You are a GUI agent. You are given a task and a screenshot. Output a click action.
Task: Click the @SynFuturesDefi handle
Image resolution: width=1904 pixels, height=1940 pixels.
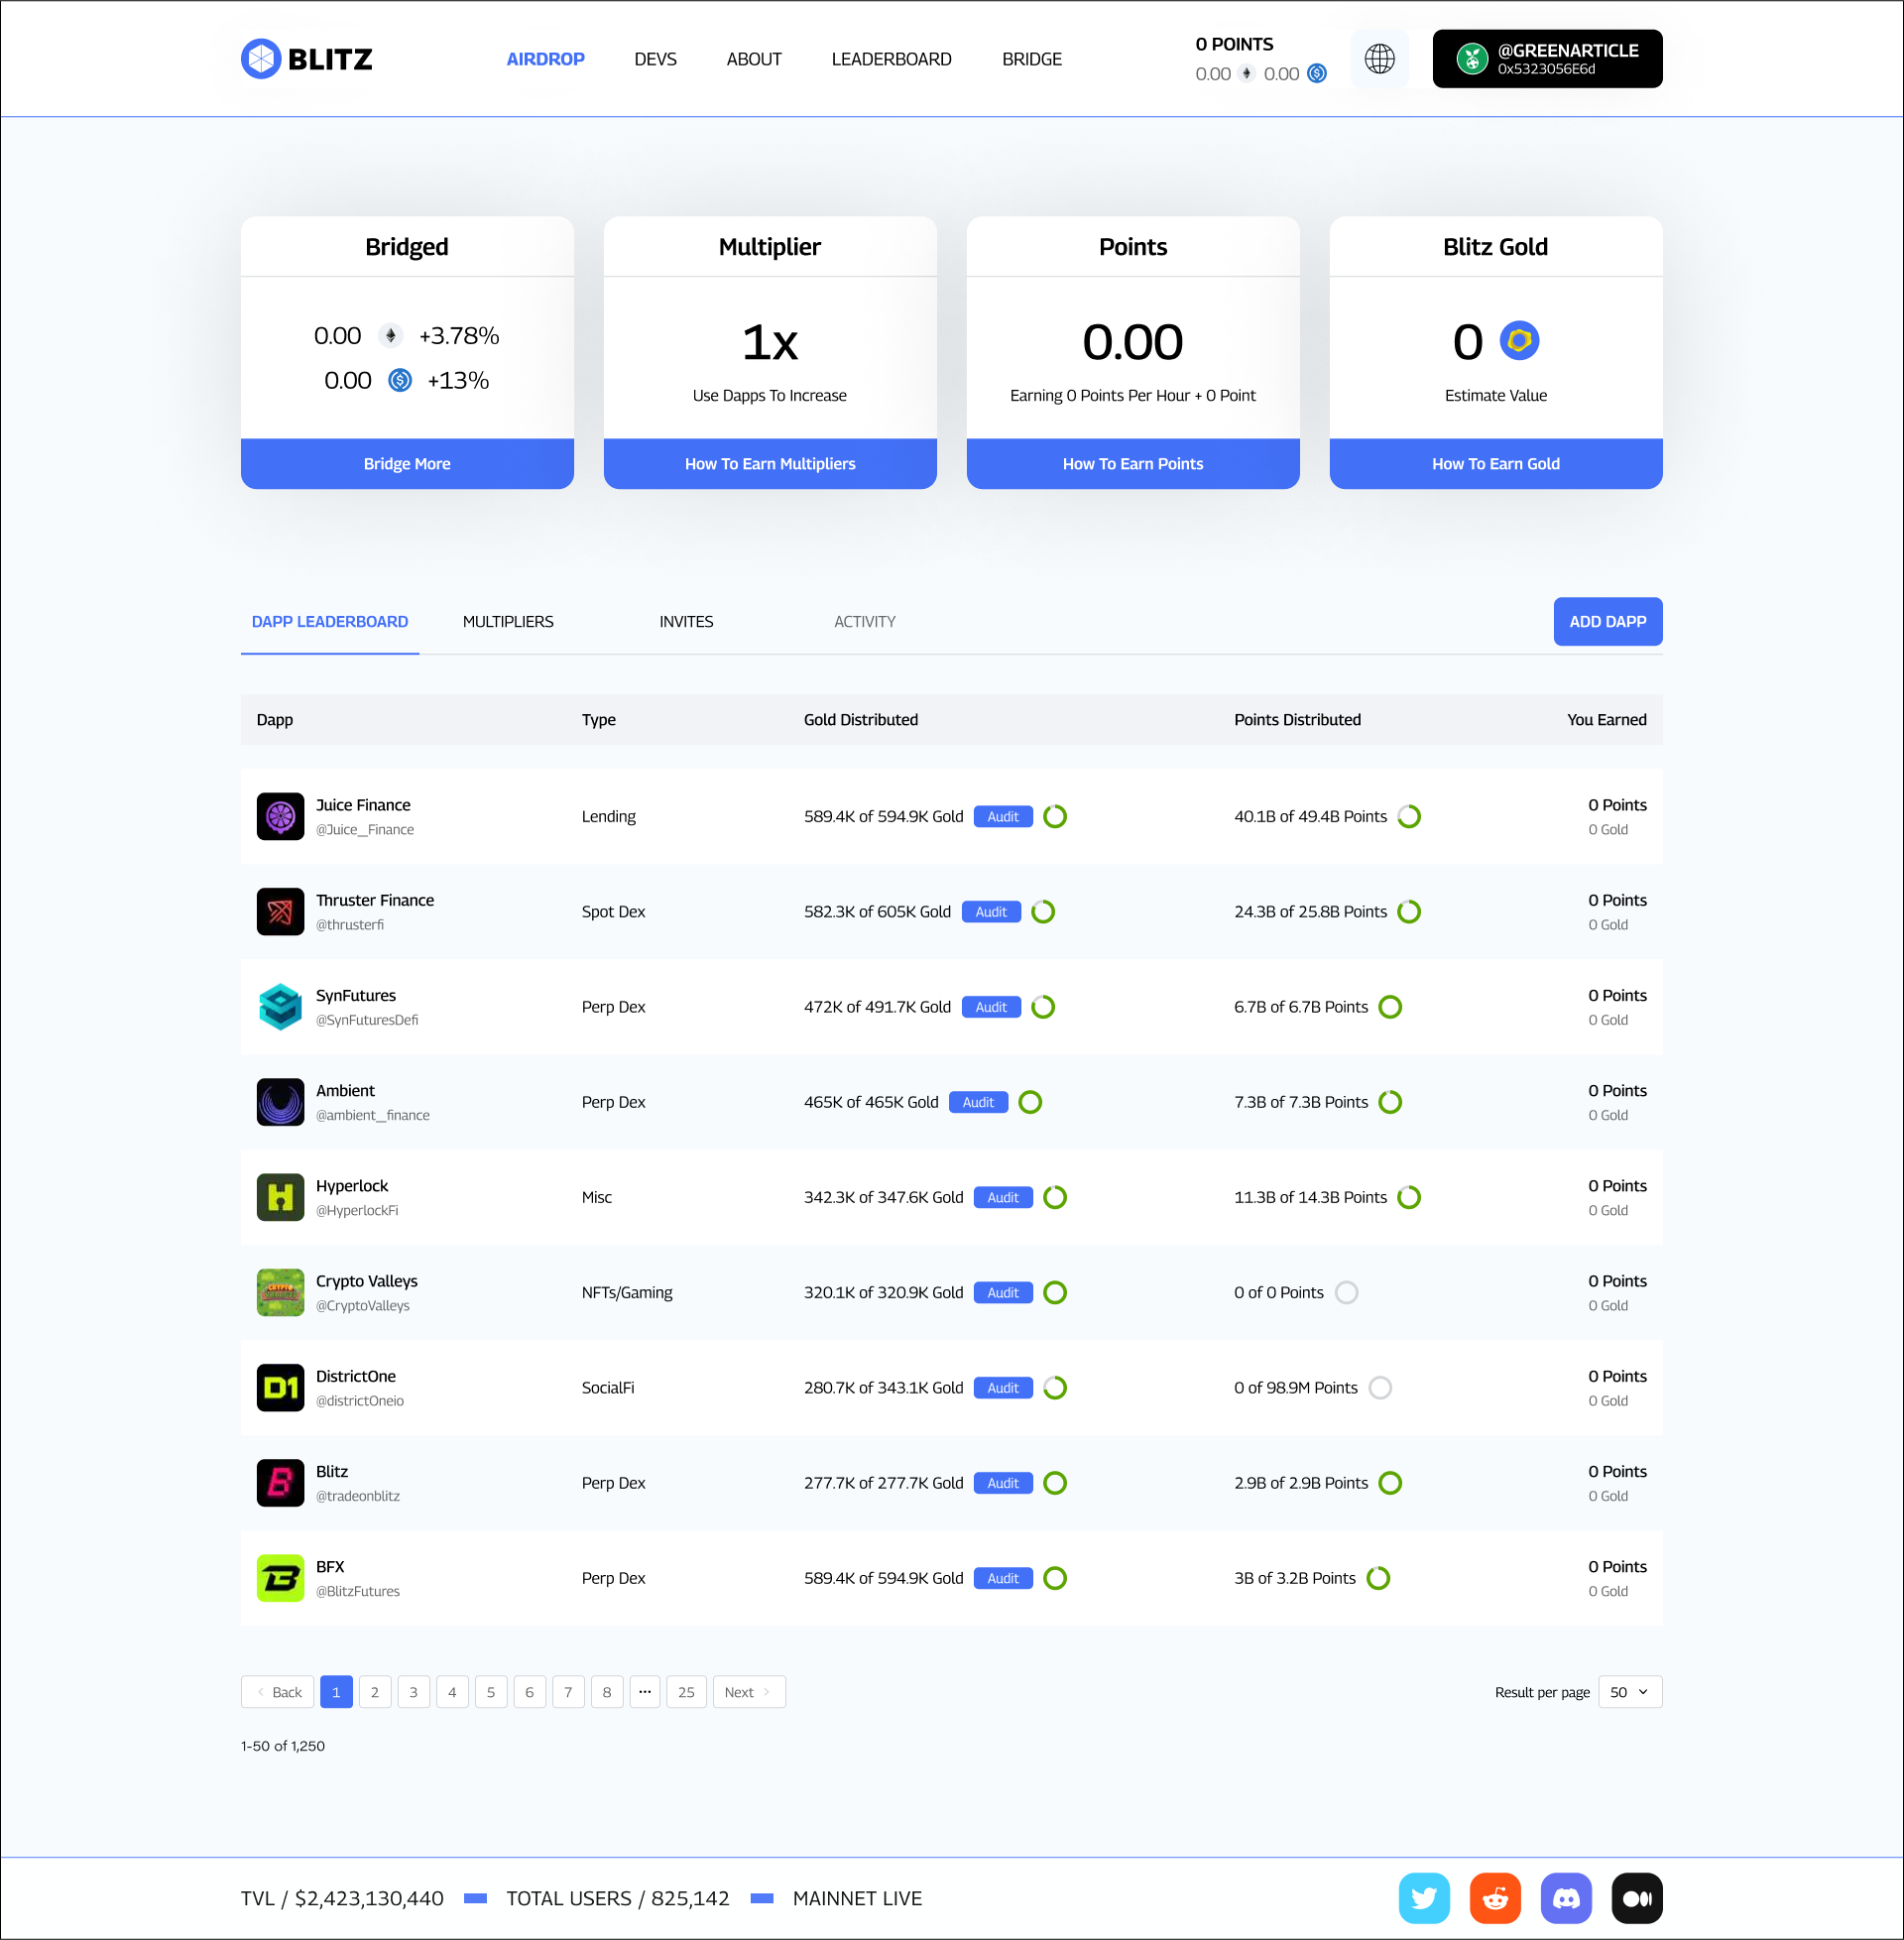tap(367, 1020)
